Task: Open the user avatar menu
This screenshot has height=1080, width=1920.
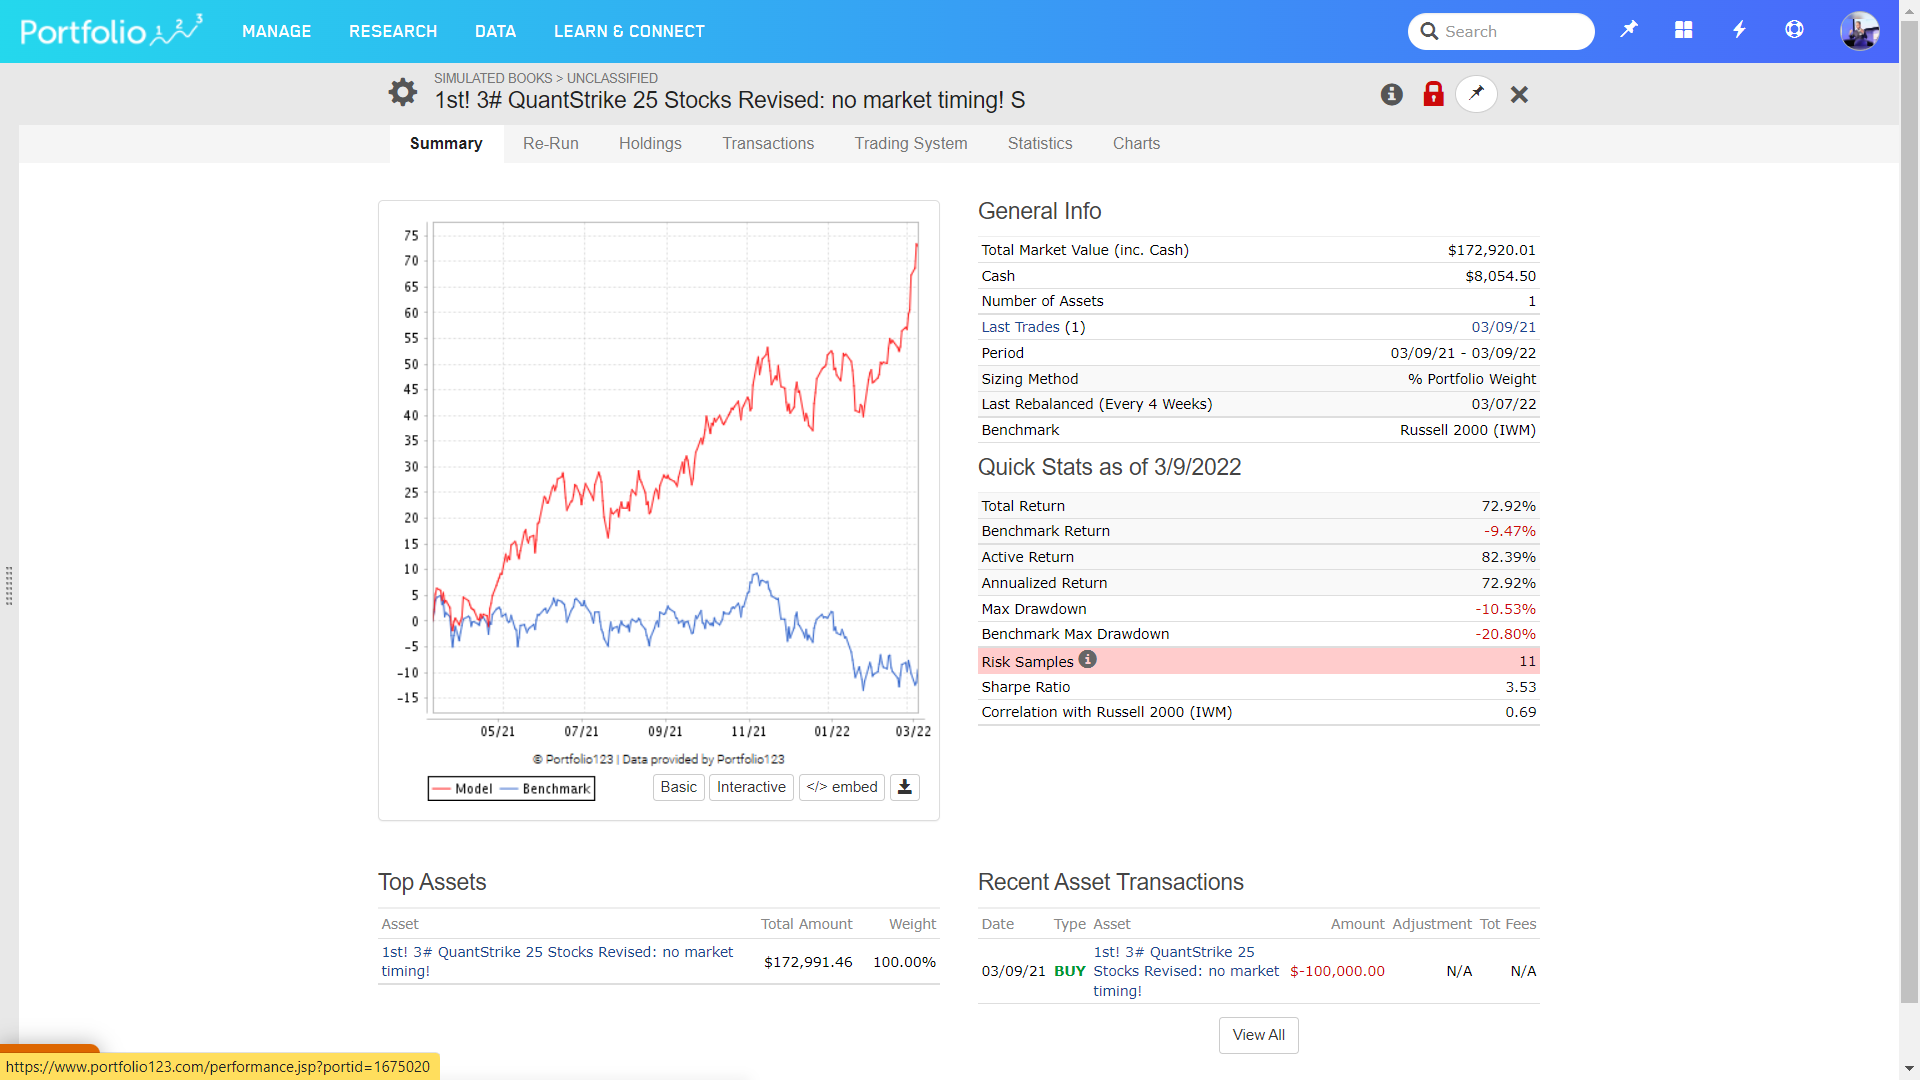Action: pos(1859,31)
